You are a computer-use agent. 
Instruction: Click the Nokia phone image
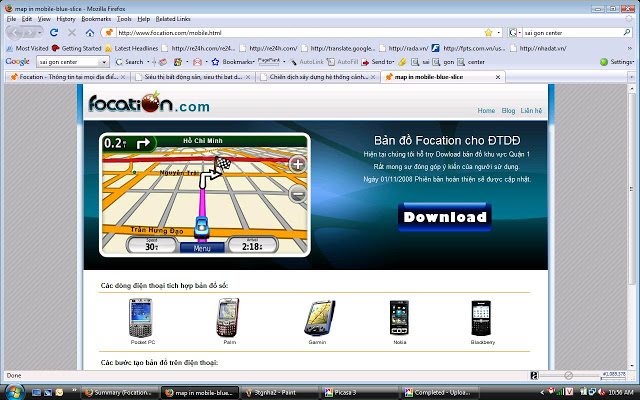pos(399,318)
